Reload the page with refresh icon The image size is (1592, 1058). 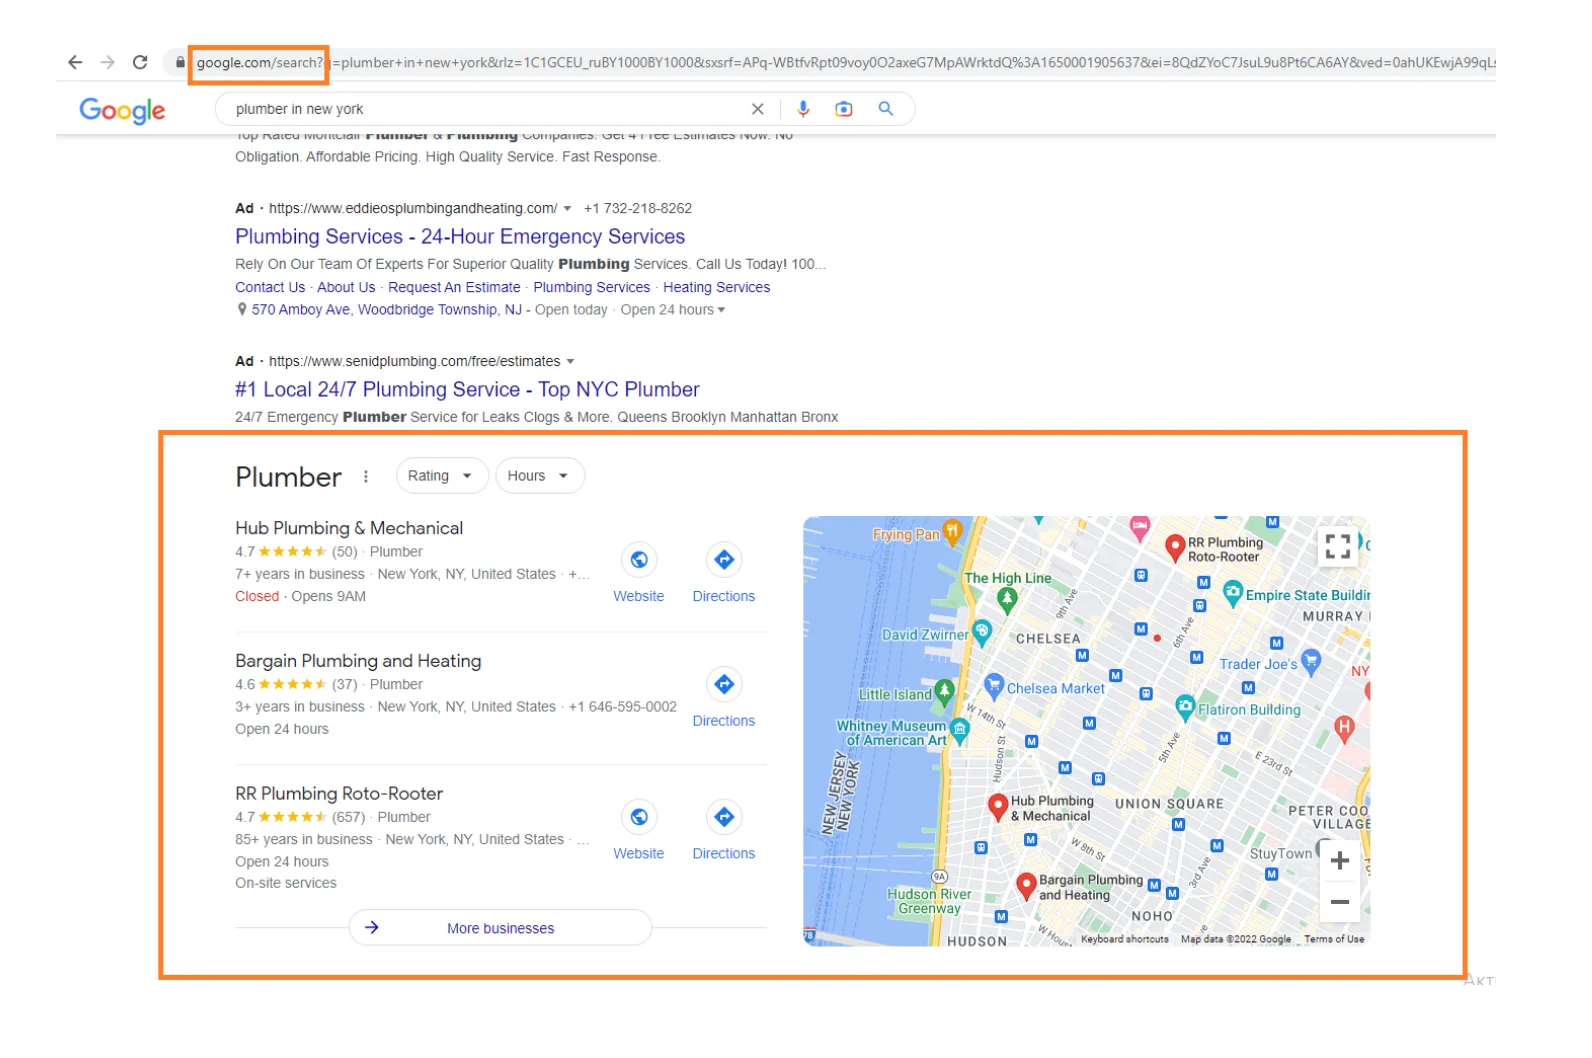[140, 62]
